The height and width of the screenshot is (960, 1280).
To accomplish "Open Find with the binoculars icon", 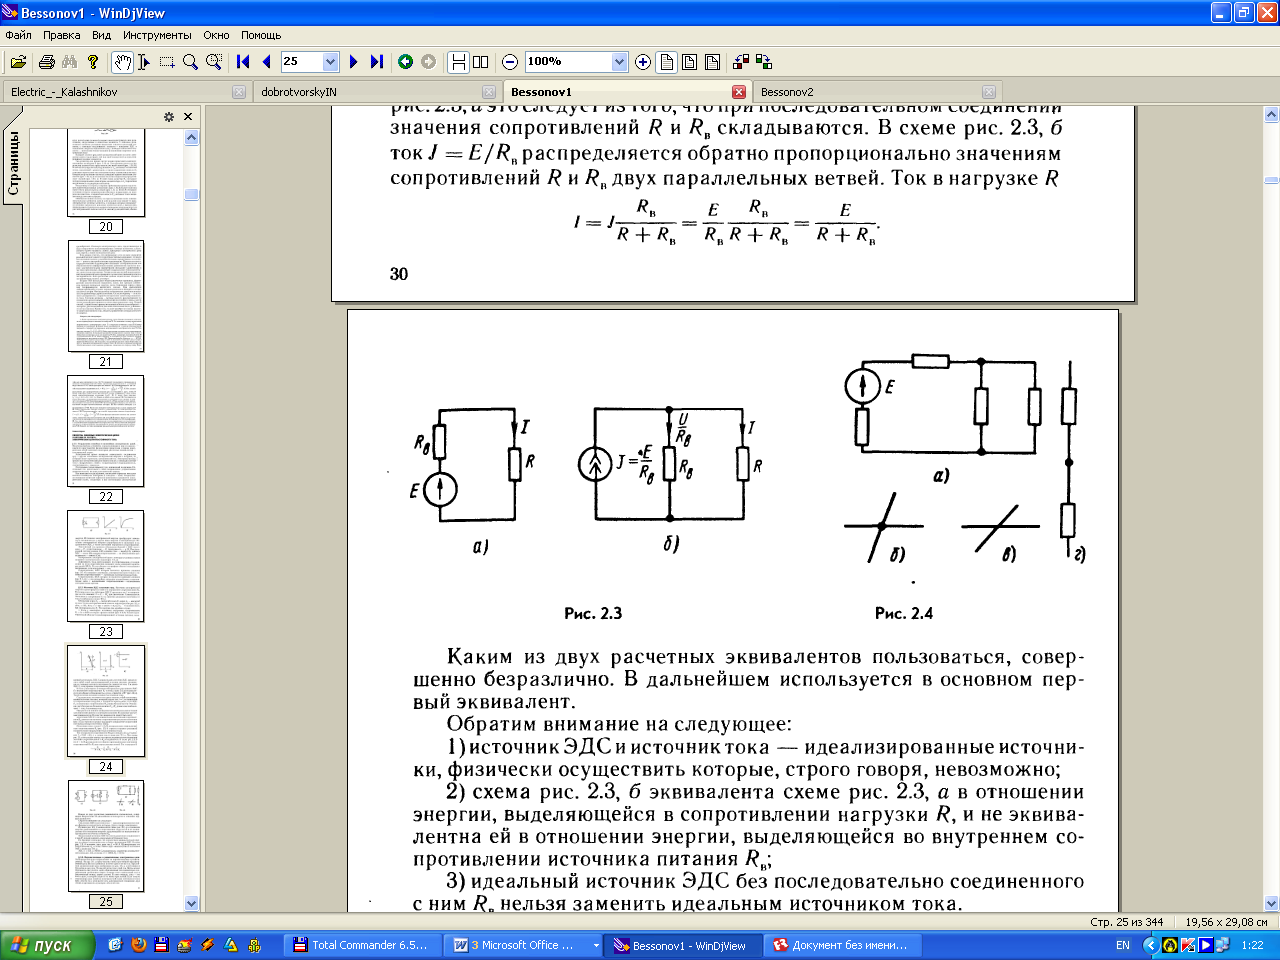I will pos(69,62).
